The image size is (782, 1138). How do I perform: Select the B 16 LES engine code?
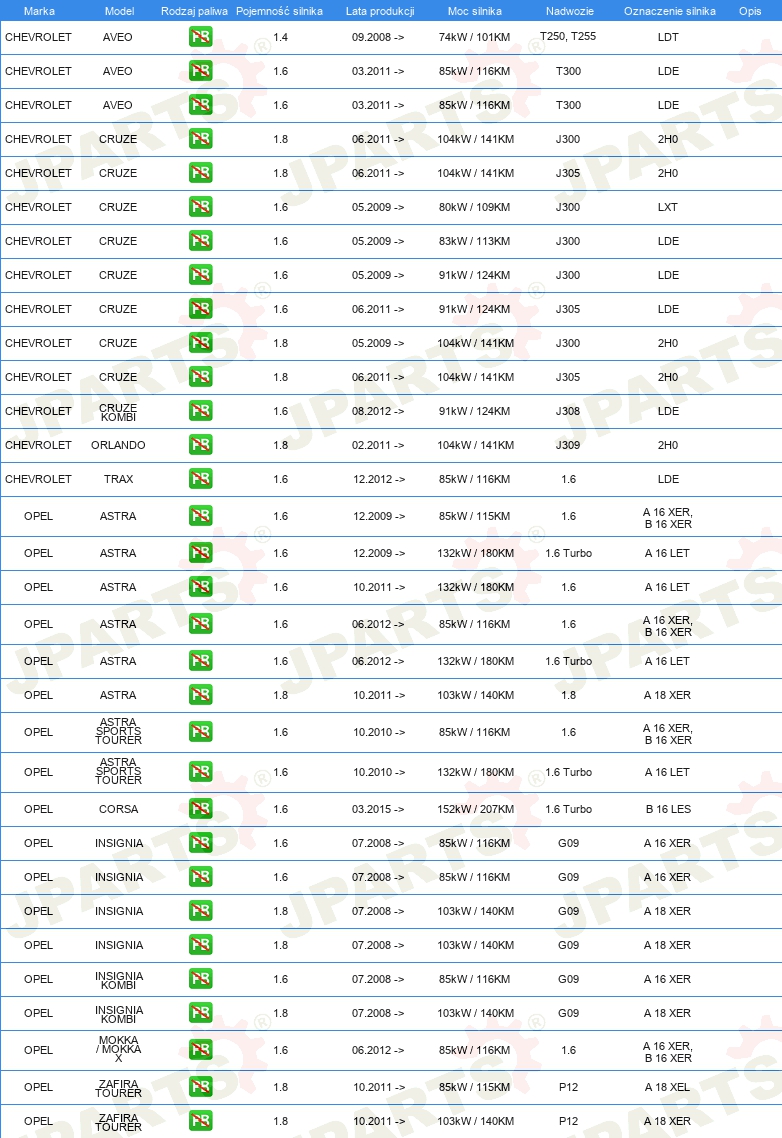[668, 809]
